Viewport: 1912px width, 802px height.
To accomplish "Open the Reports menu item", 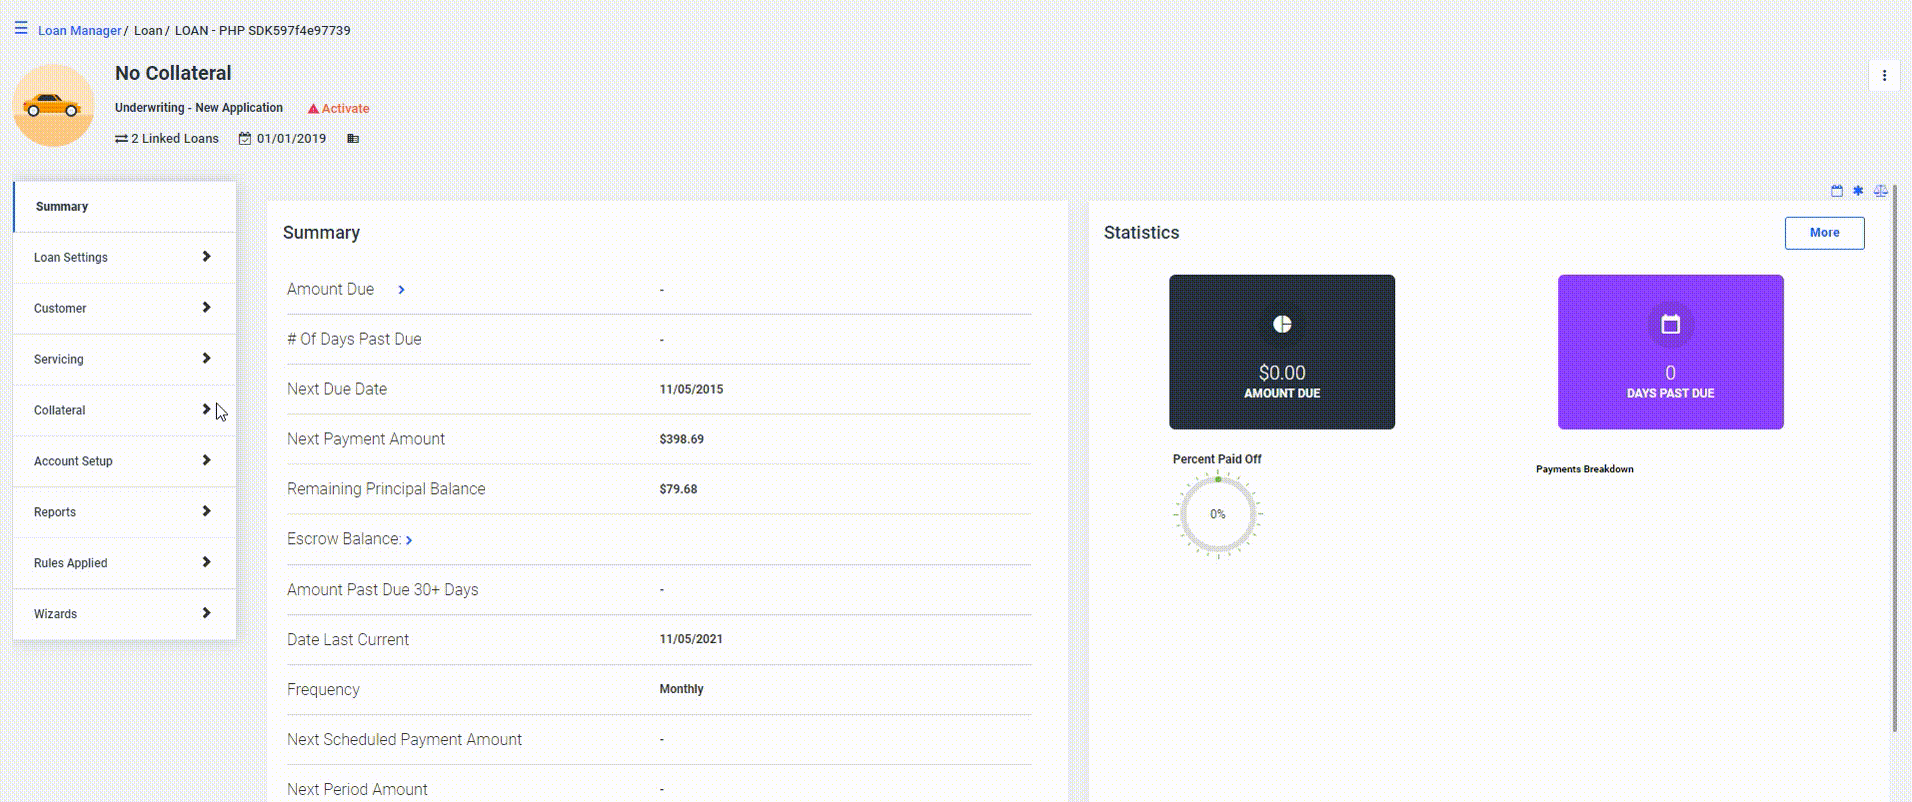I will click(125, 513).
